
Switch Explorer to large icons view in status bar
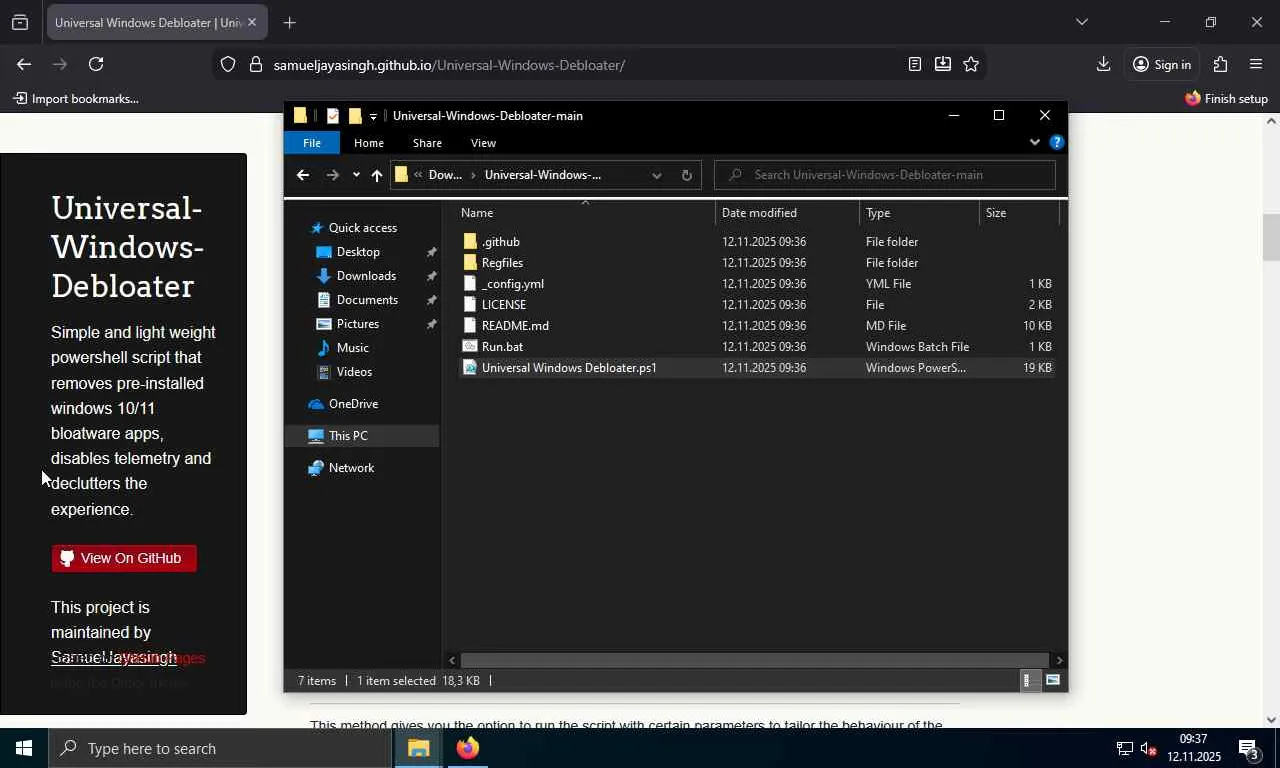tap(1053, 681)
